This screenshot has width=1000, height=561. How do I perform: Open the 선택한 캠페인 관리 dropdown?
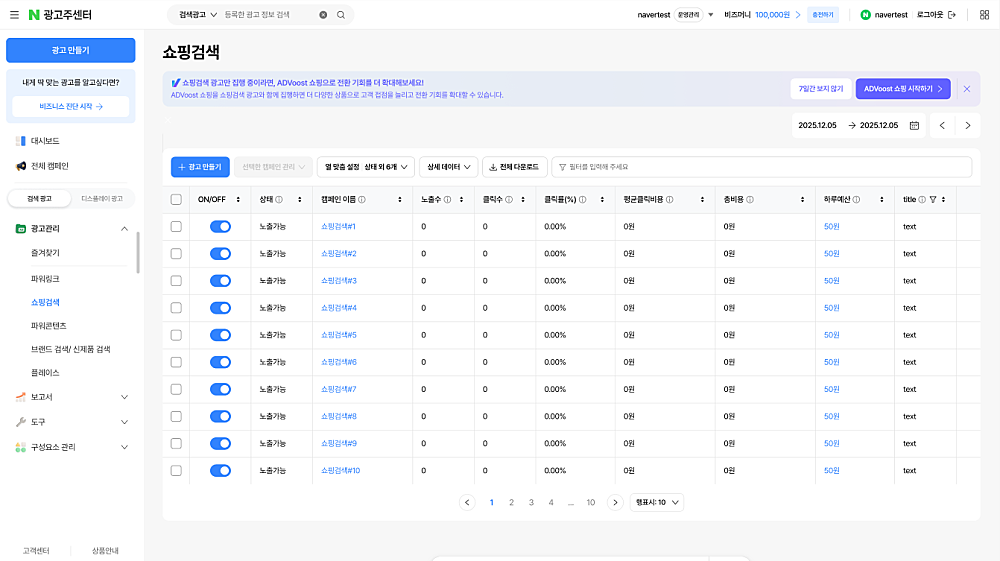(274, 167)
